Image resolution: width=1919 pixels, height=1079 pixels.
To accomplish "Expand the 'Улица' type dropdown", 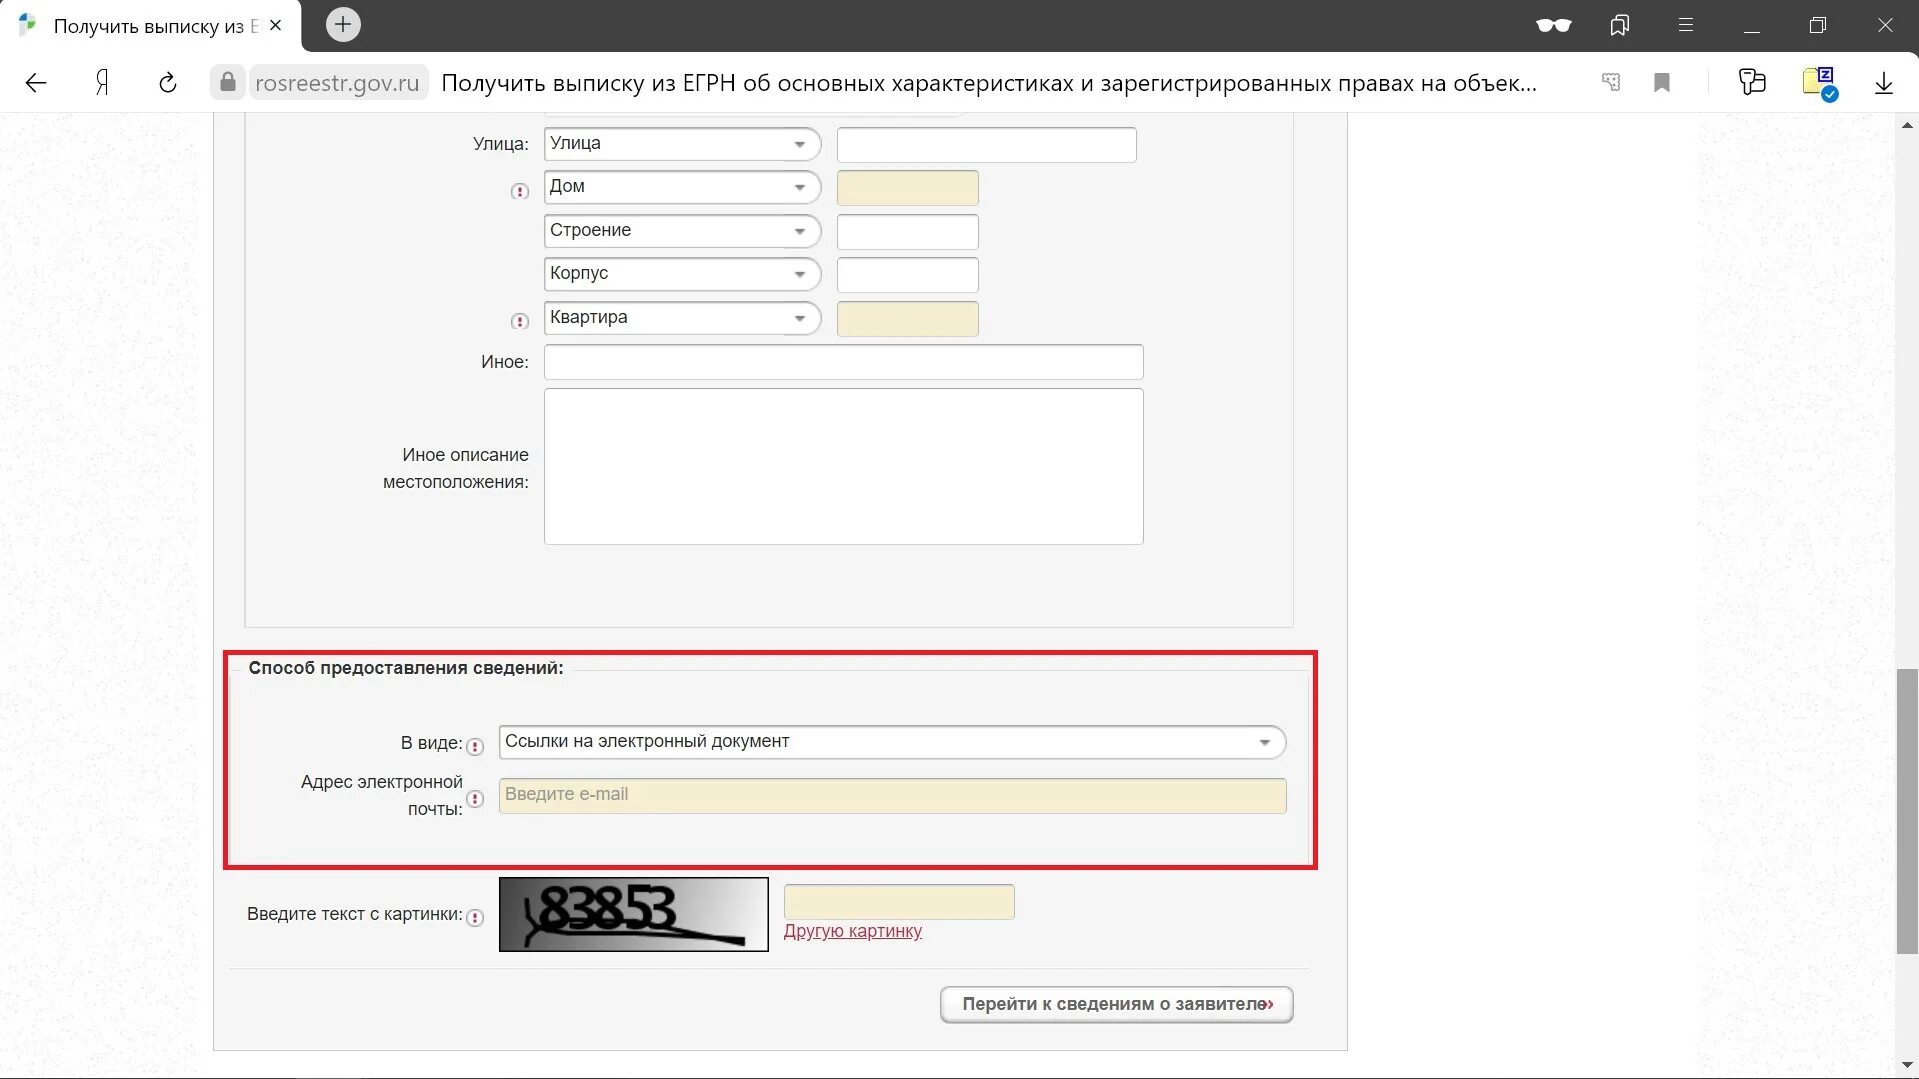I will [x=682, y=144].
